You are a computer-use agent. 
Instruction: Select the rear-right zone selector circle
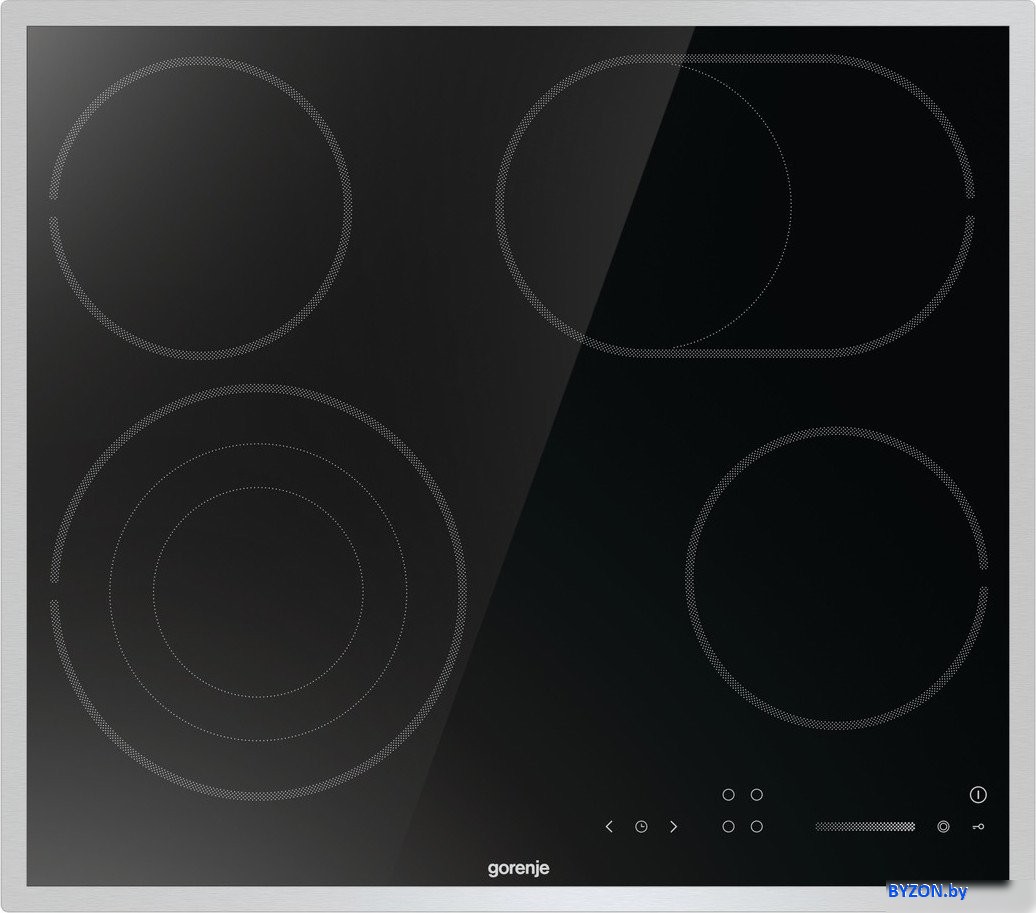coord(757,795)
